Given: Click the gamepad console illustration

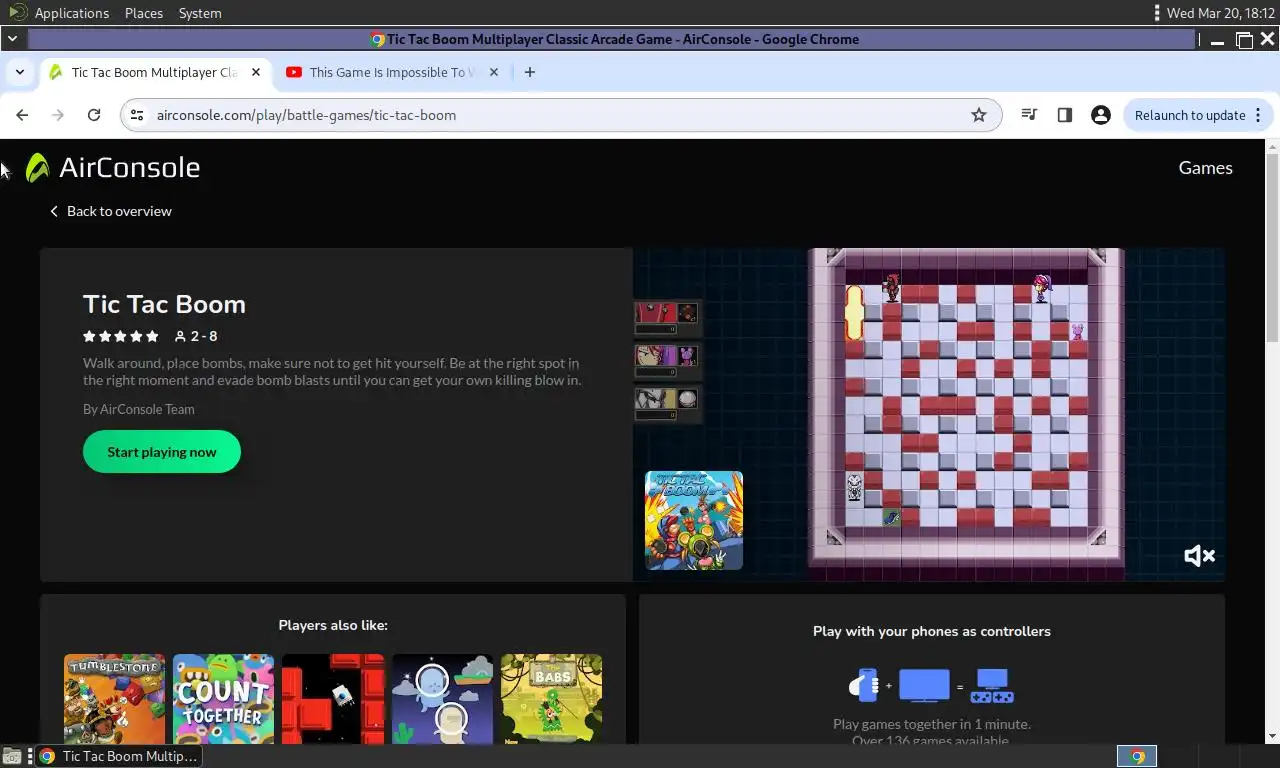Looking at the screenshot, I should click(994, 685).
